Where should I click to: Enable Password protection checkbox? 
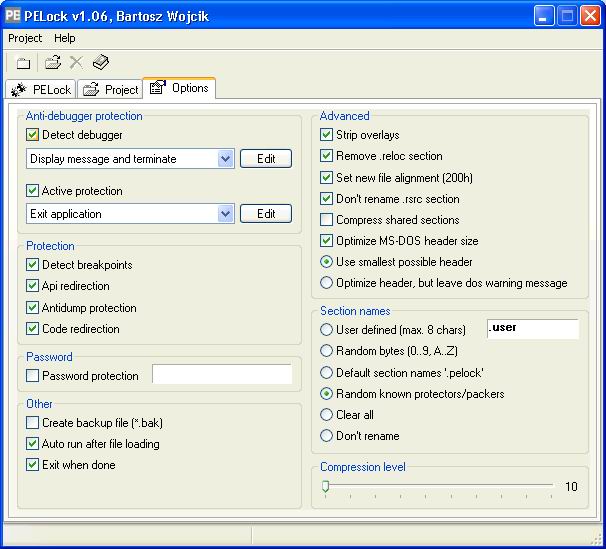(32, 376)
